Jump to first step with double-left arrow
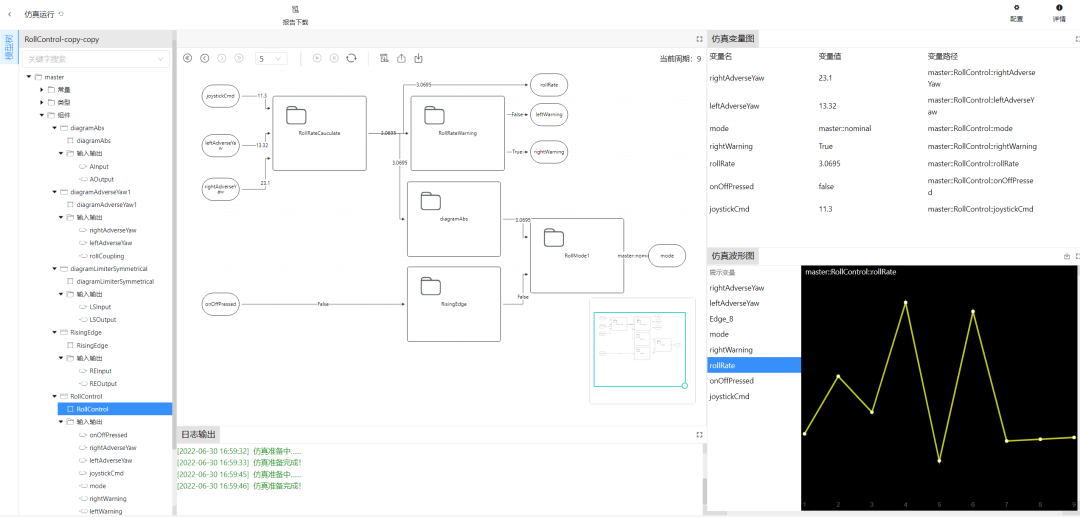The image size is (1080, 517). coord(187,59)
